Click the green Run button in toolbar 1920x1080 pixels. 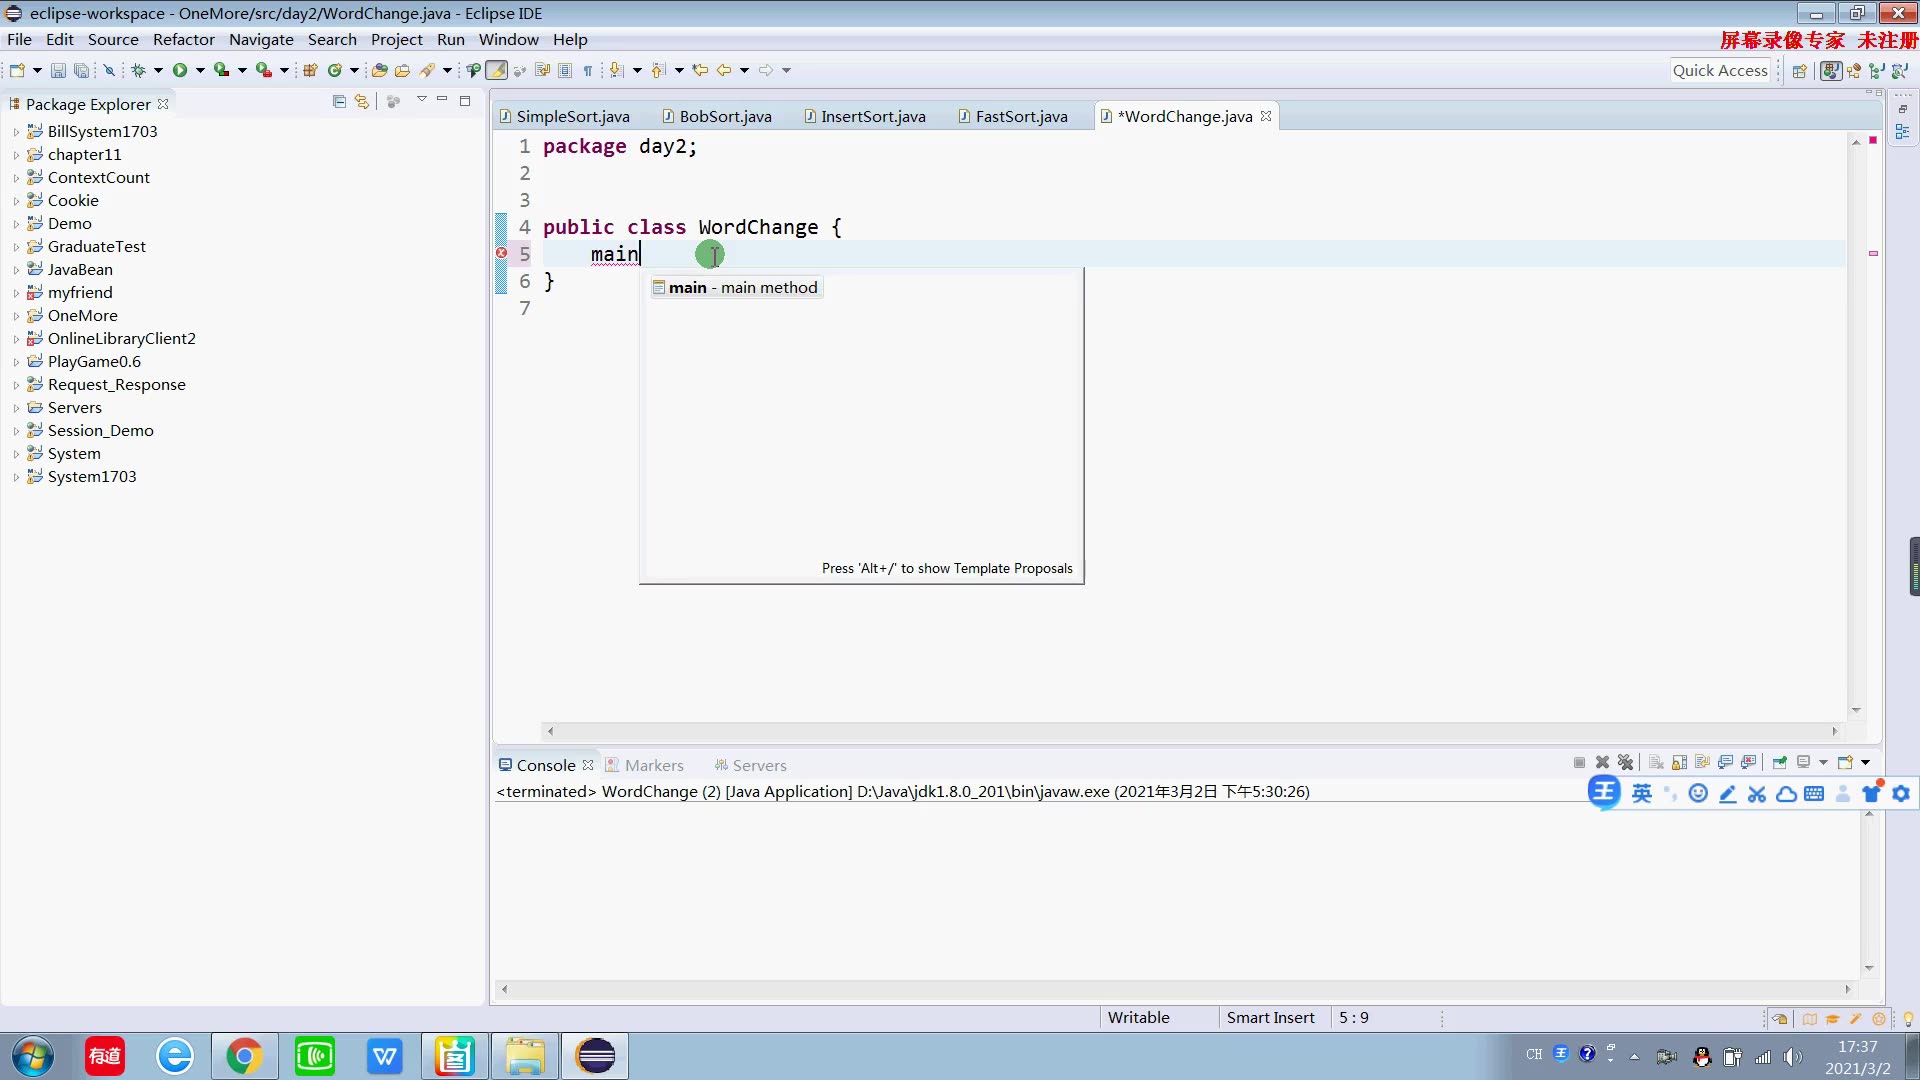[180, 70]
